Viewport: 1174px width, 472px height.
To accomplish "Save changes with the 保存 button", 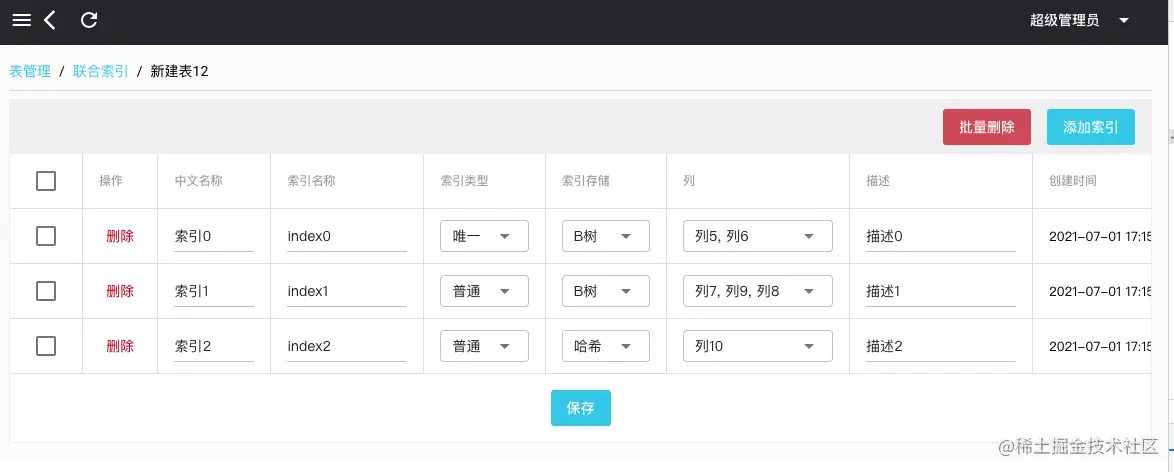I will 580,408.
